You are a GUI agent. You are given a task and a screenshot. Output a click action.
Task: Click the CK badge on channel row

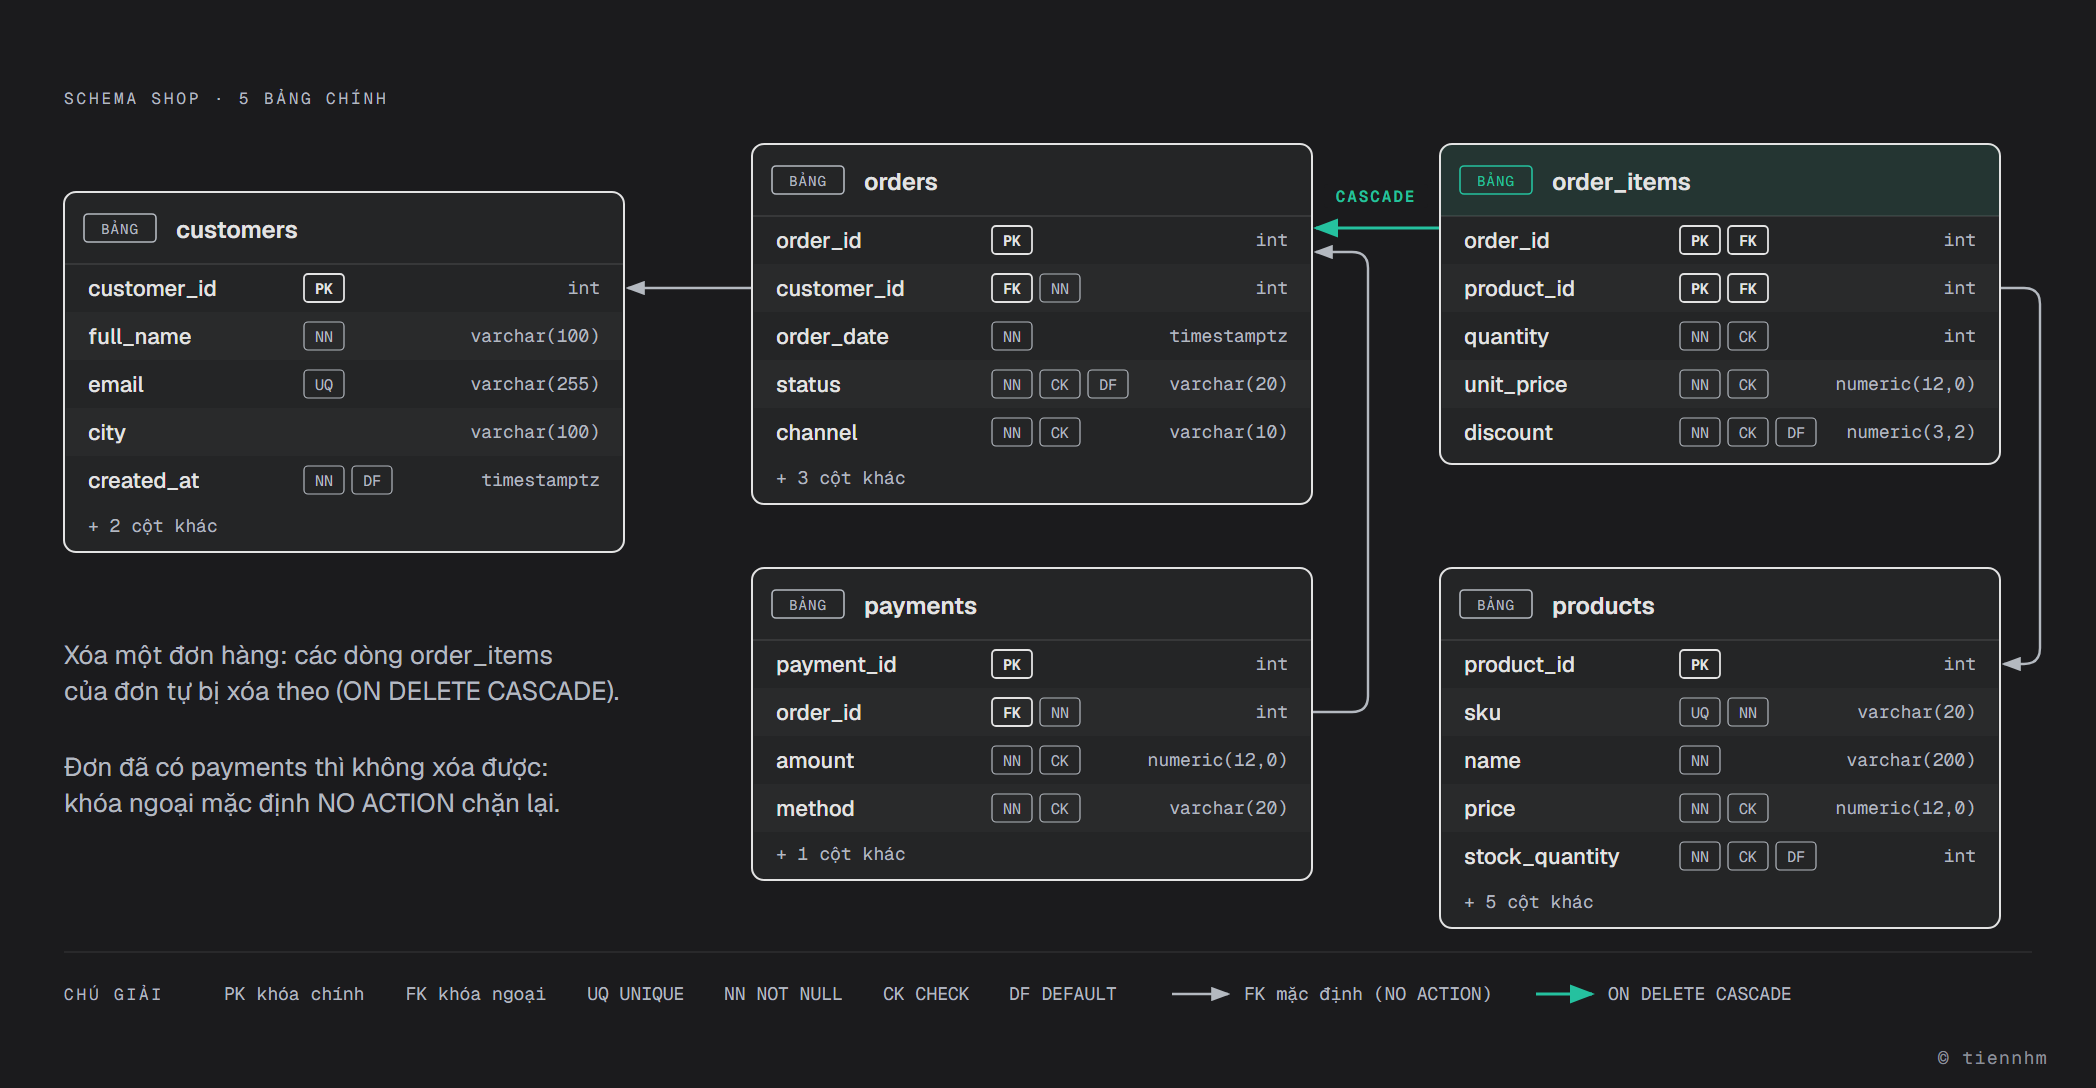click(1060, 432)
